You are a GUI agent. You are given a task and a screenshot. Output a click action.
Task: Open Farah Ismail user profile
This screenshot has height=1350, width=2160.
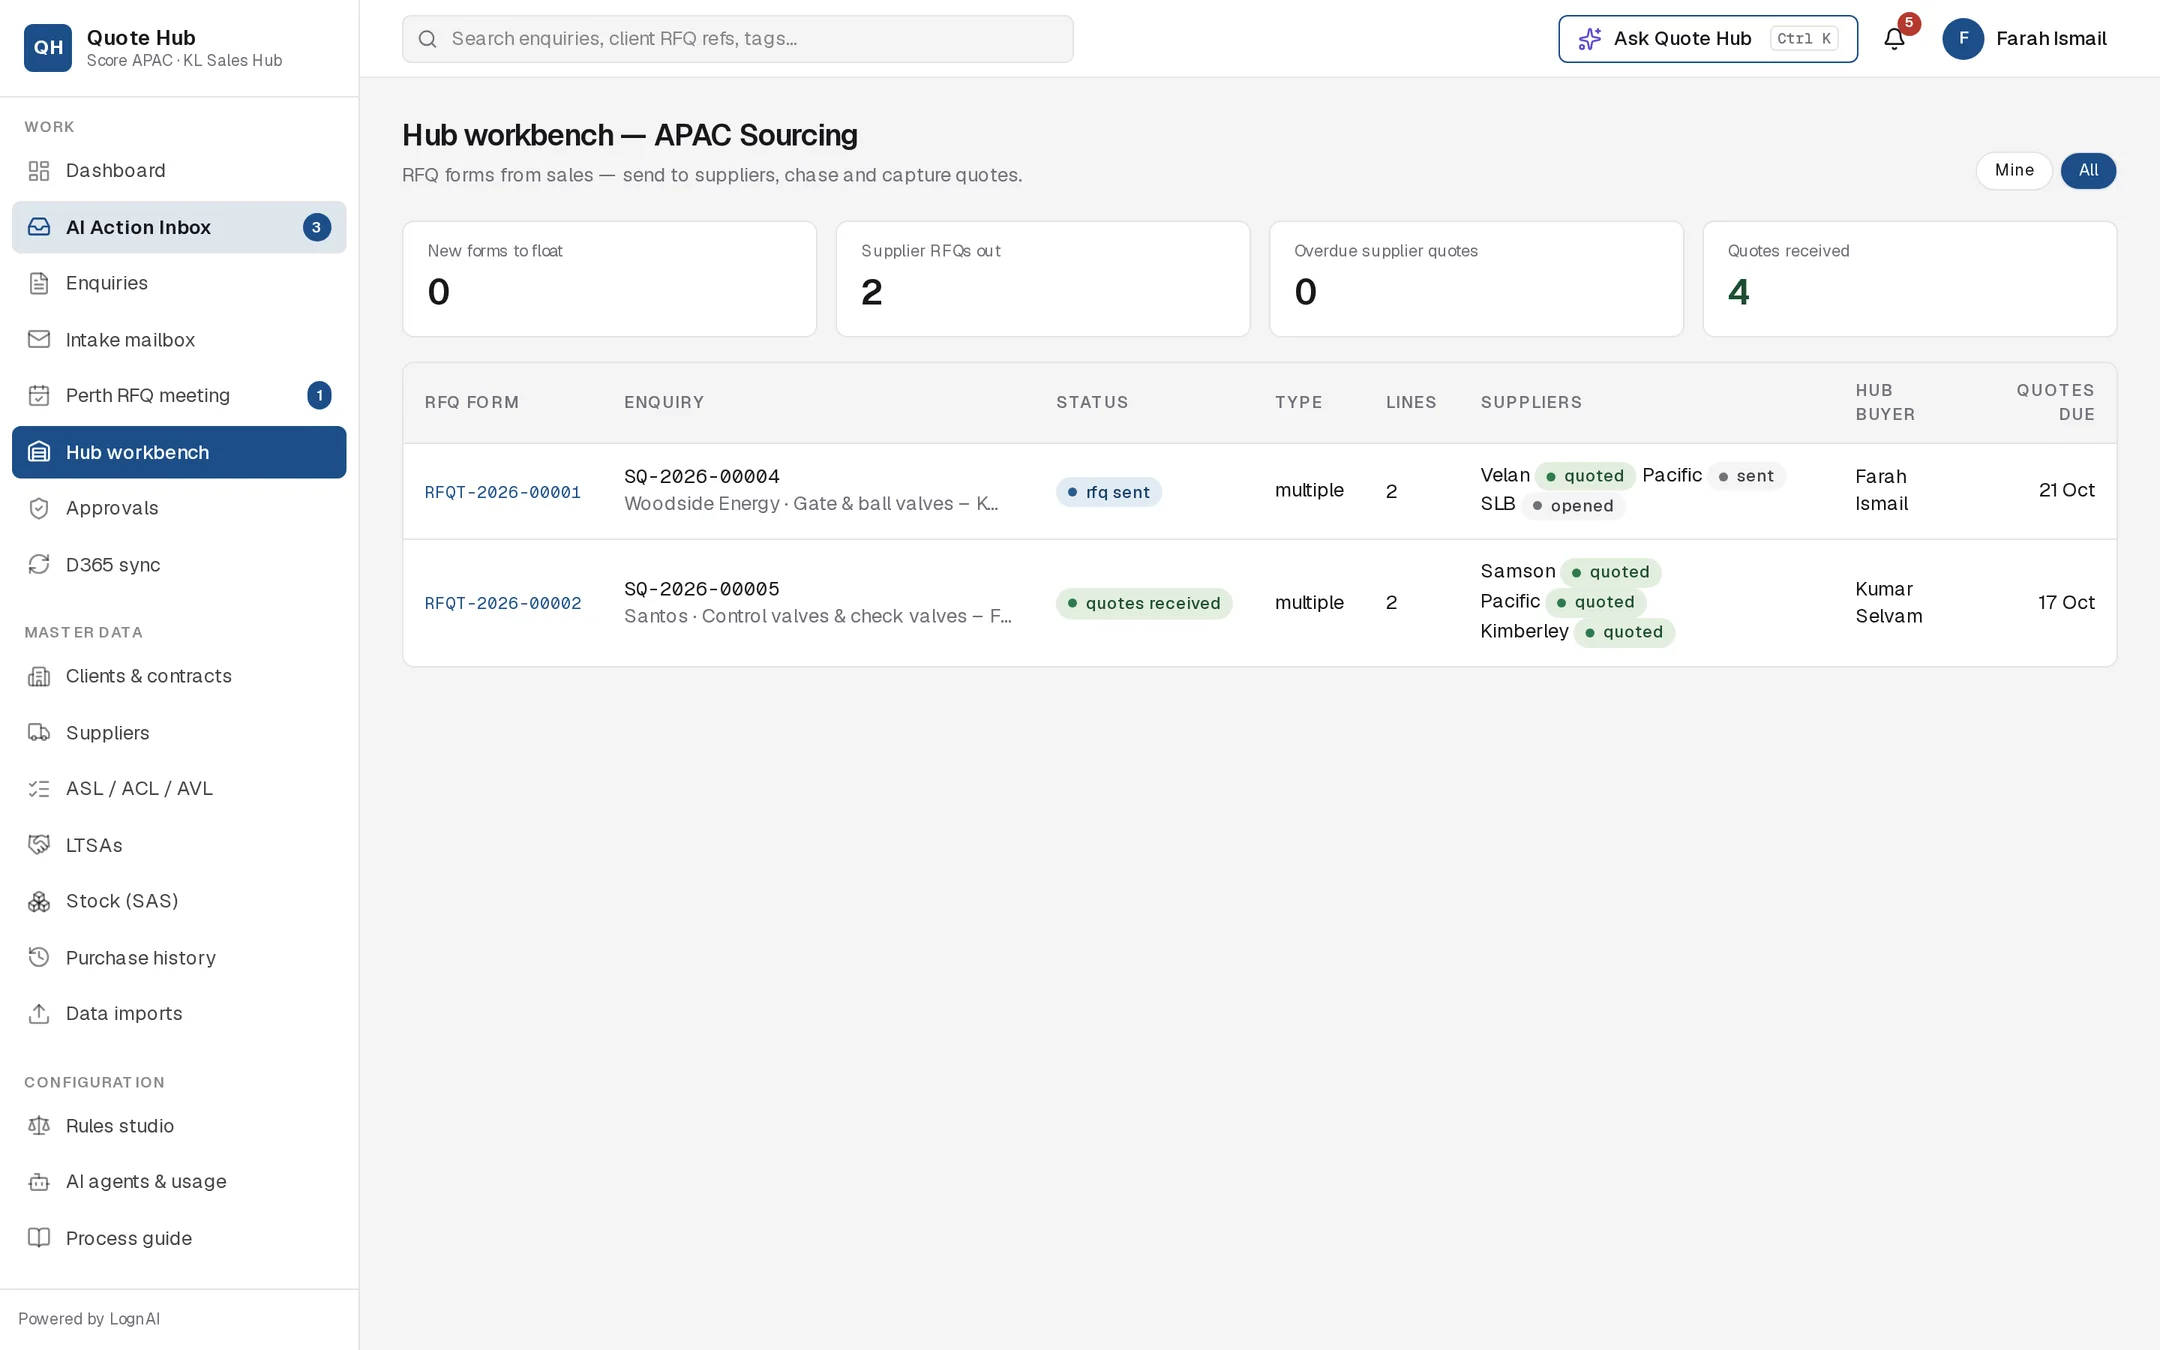point(2024,39)
